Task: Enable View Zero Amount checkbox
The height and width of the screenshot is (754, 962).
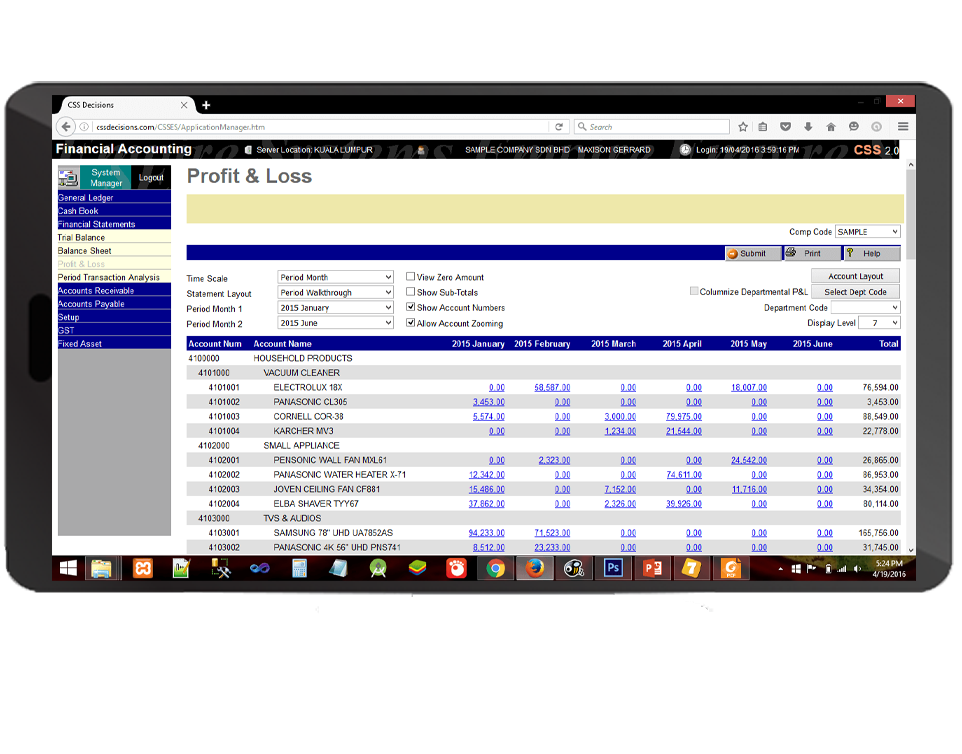Action: tap(410, 277)
